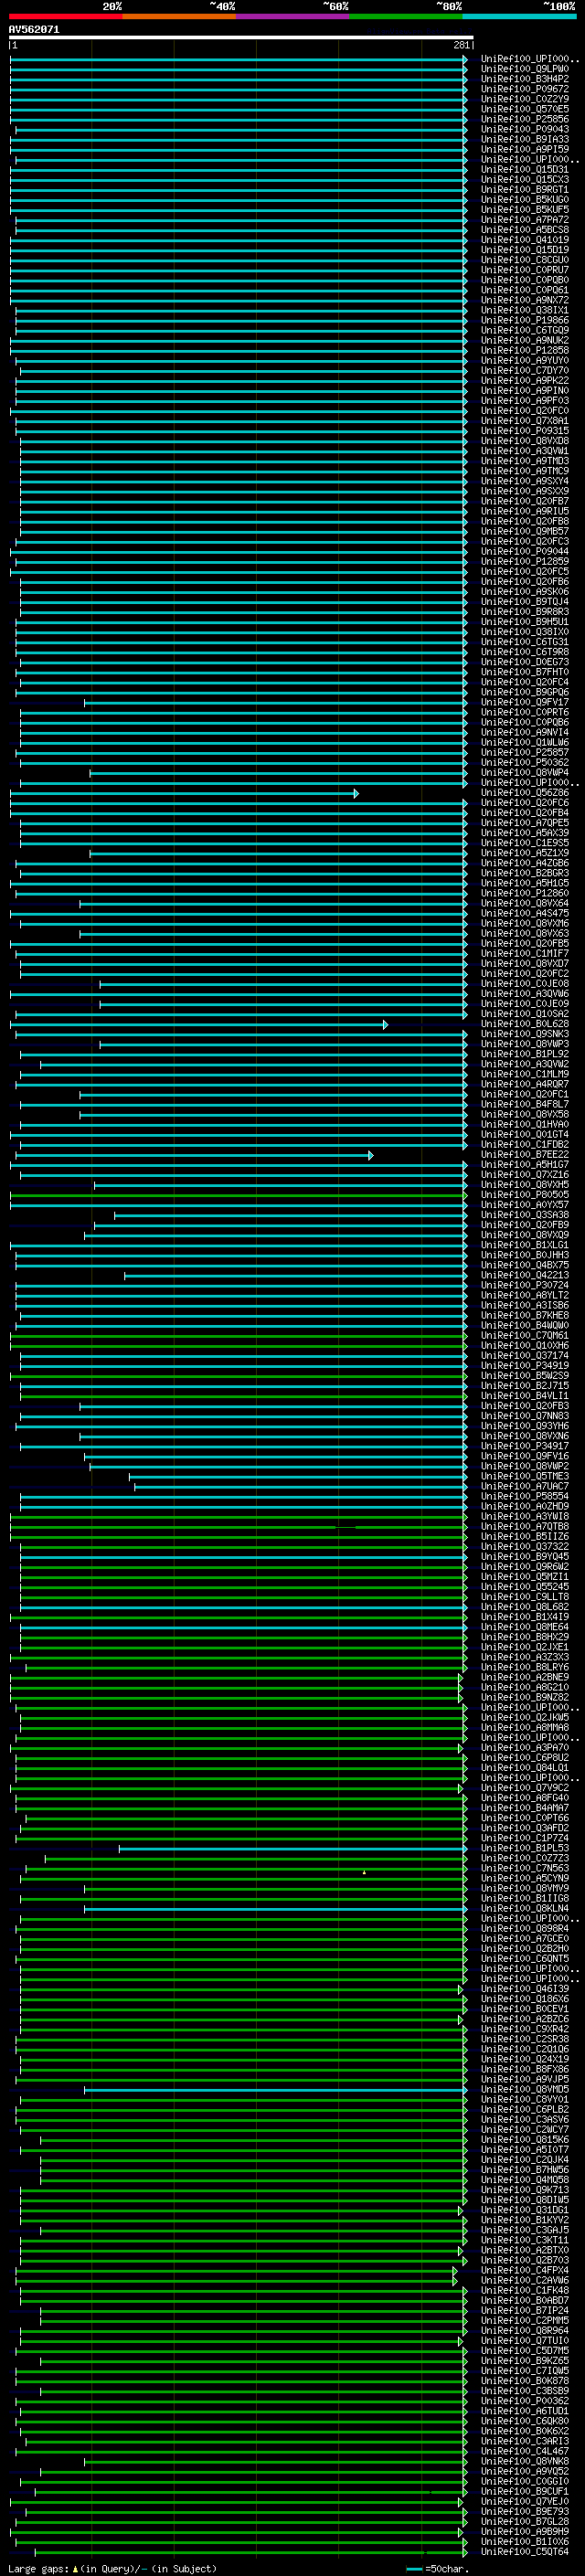585x2576 pixels.
Task: Select the UniRef100_Q15D31 label
Action: (x=525, y=170)
